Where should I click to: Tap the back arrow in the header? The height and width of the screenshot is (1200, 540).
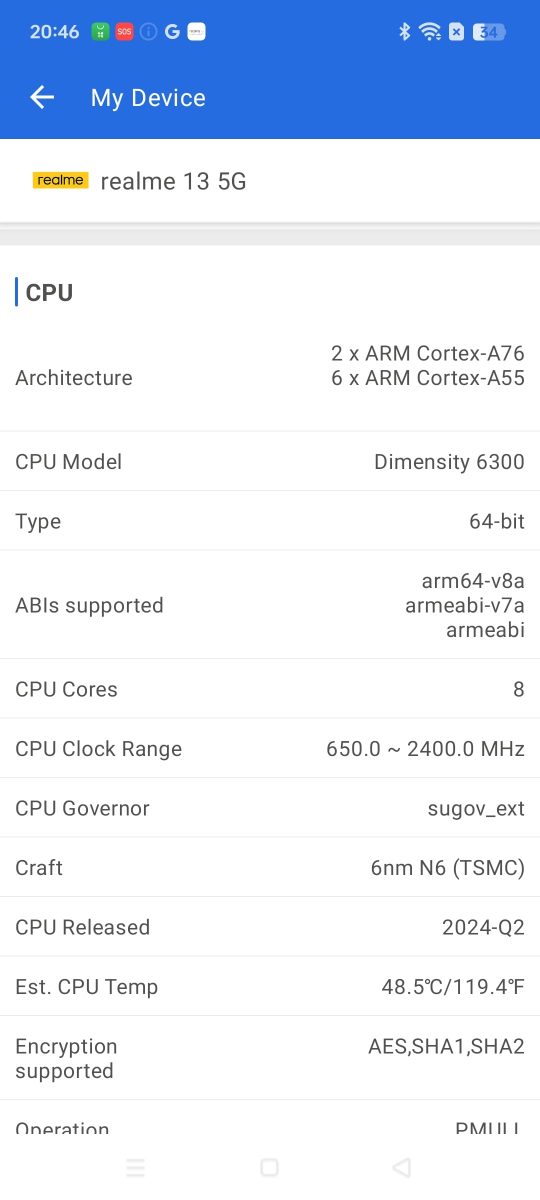point(42,97)
